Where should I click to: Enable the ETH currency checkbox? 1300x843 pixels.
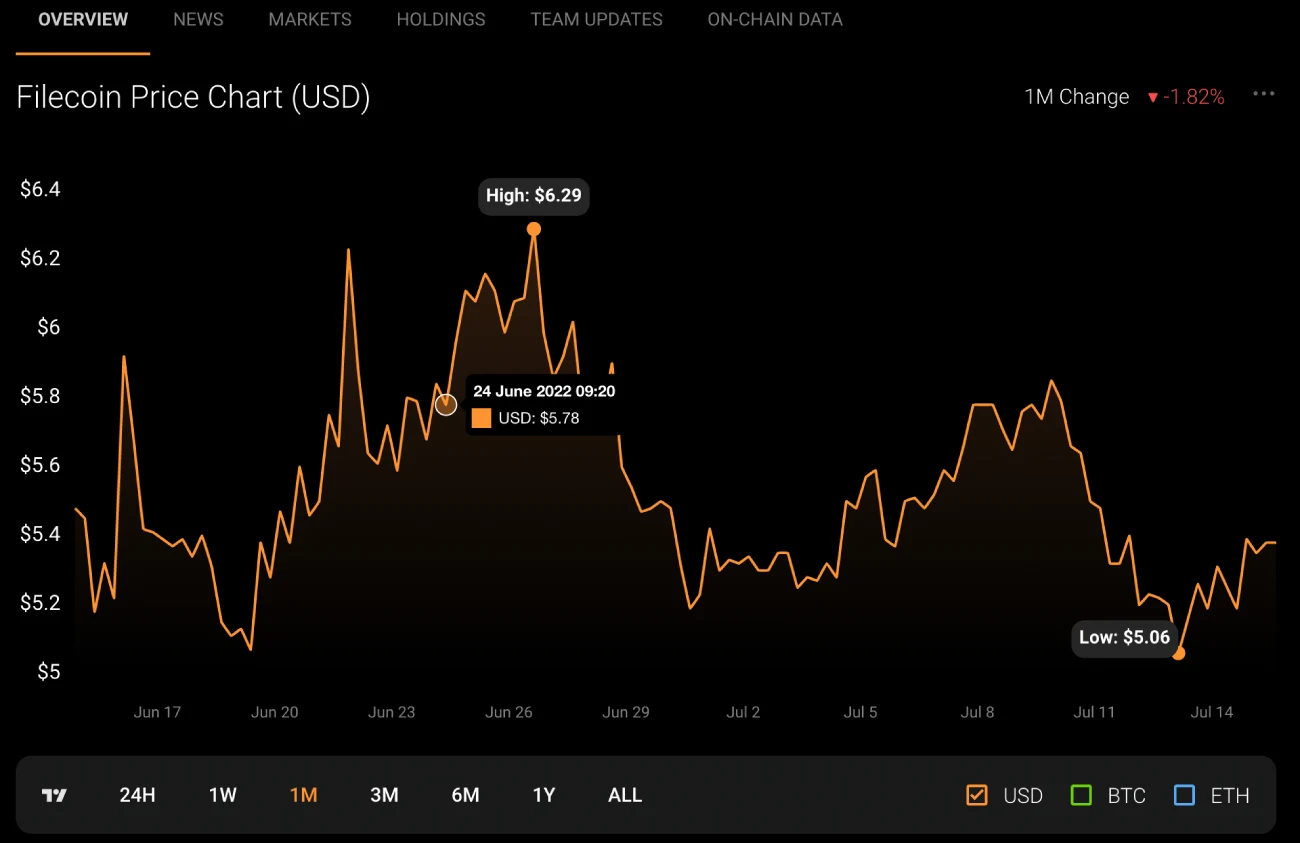1185,796
